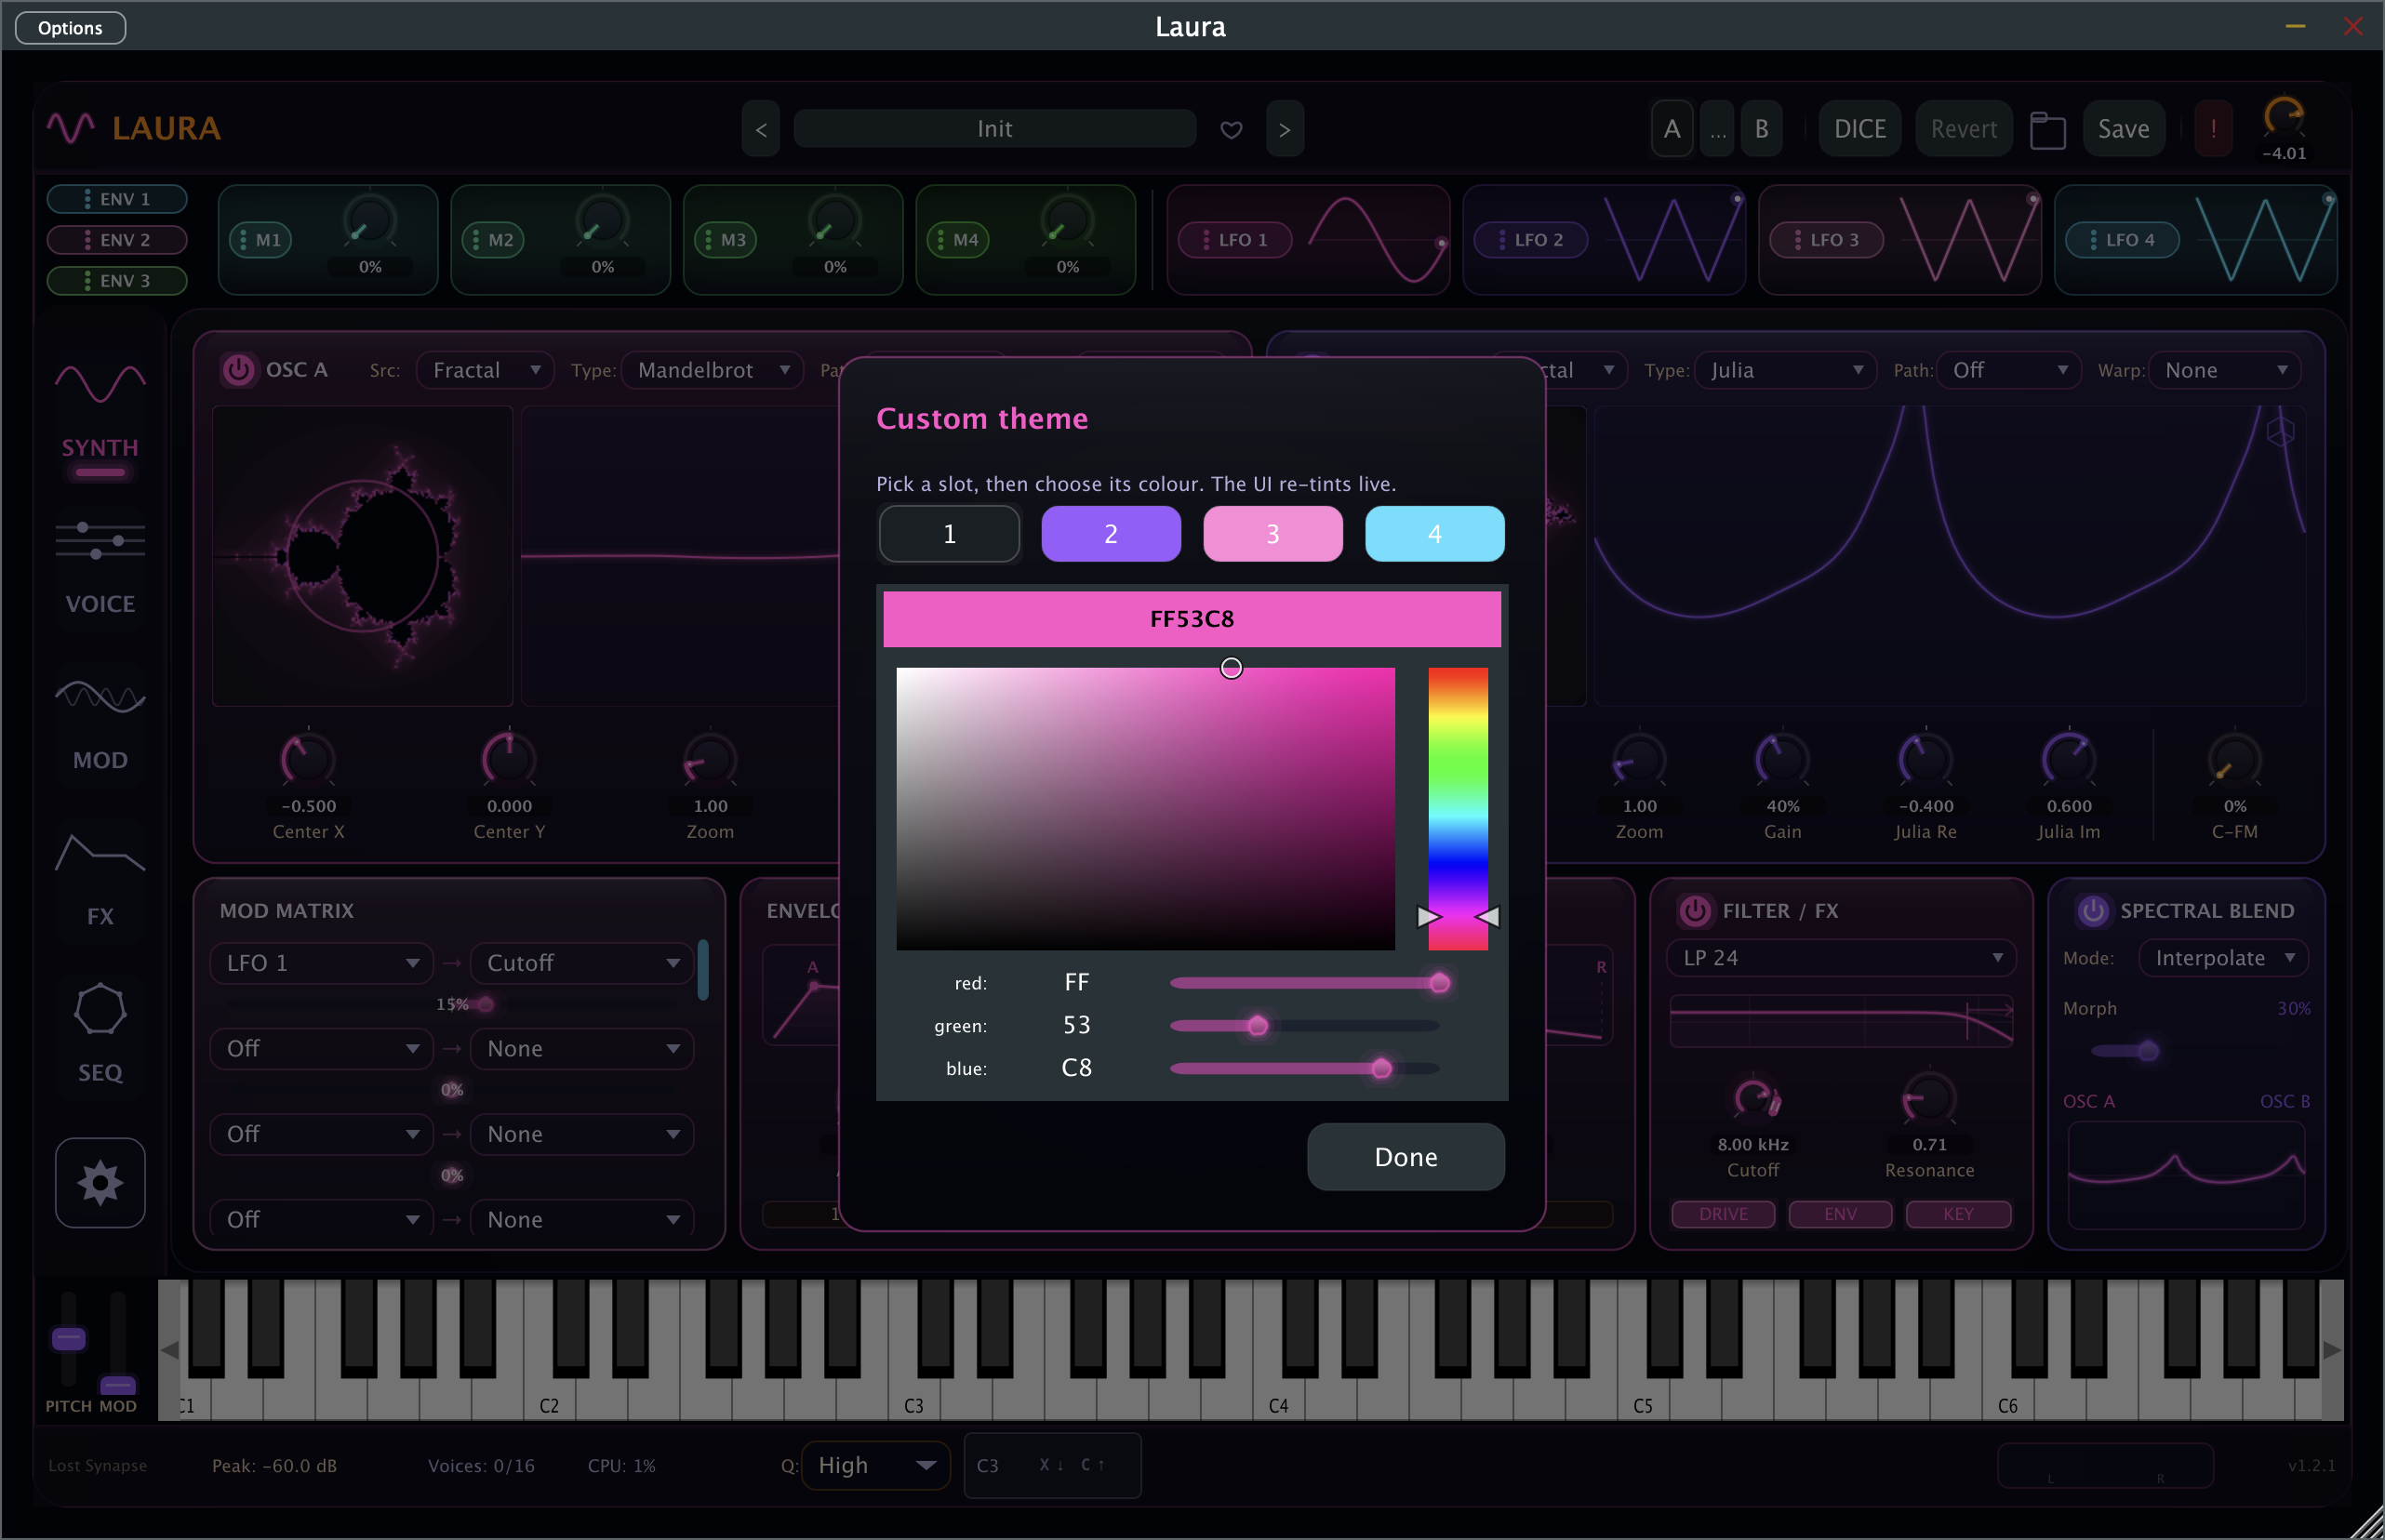Go to next preset arrow
Viewport: 2385px width, 1540px height.
[1285, 129]
